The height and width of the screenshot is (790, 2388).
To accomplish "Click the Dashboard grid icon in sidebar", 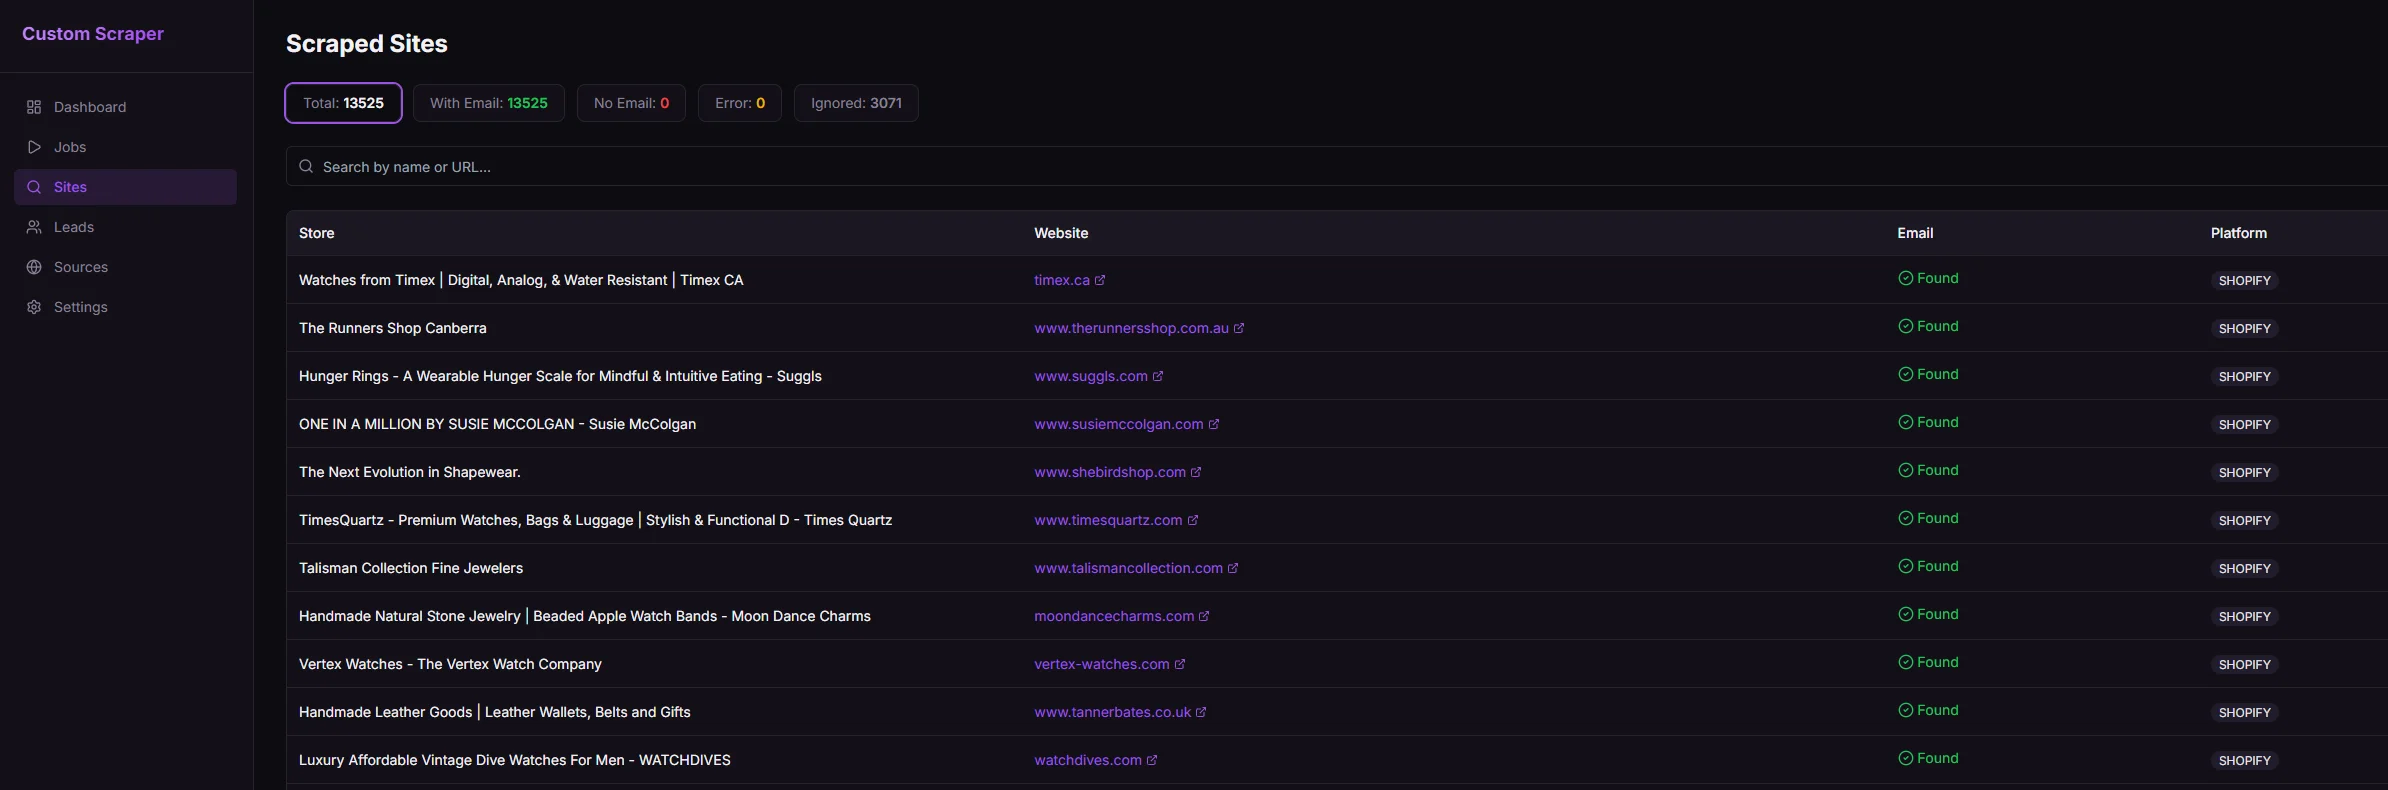I will [x=34, y=107].
